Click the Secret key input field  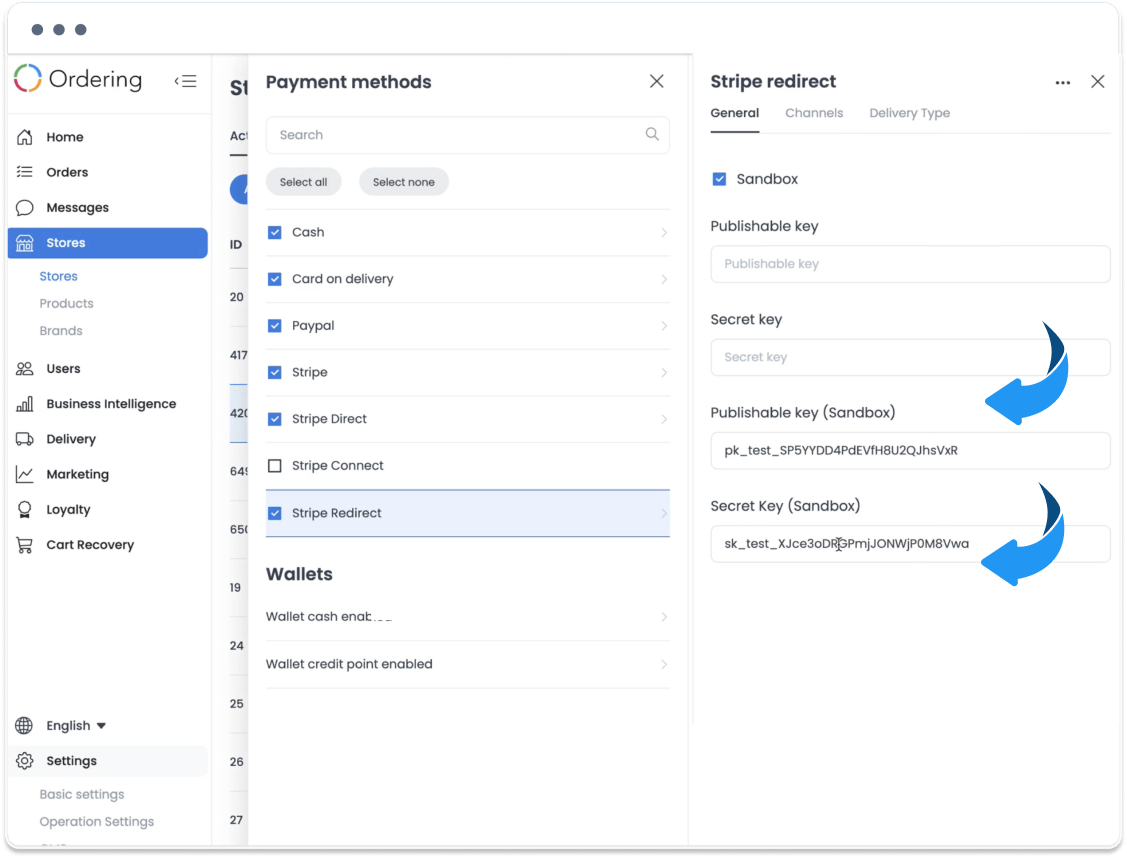[x=910, y=357]
